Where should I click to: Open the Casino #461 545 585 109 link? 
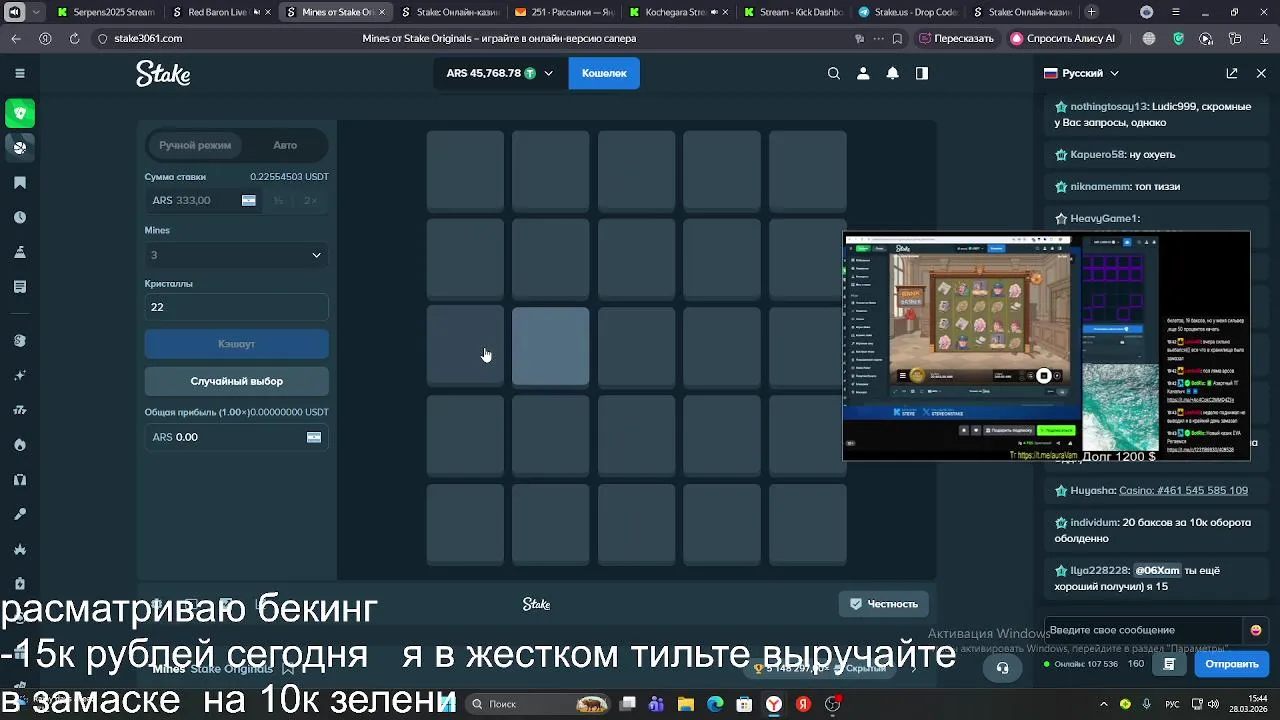1183,490
